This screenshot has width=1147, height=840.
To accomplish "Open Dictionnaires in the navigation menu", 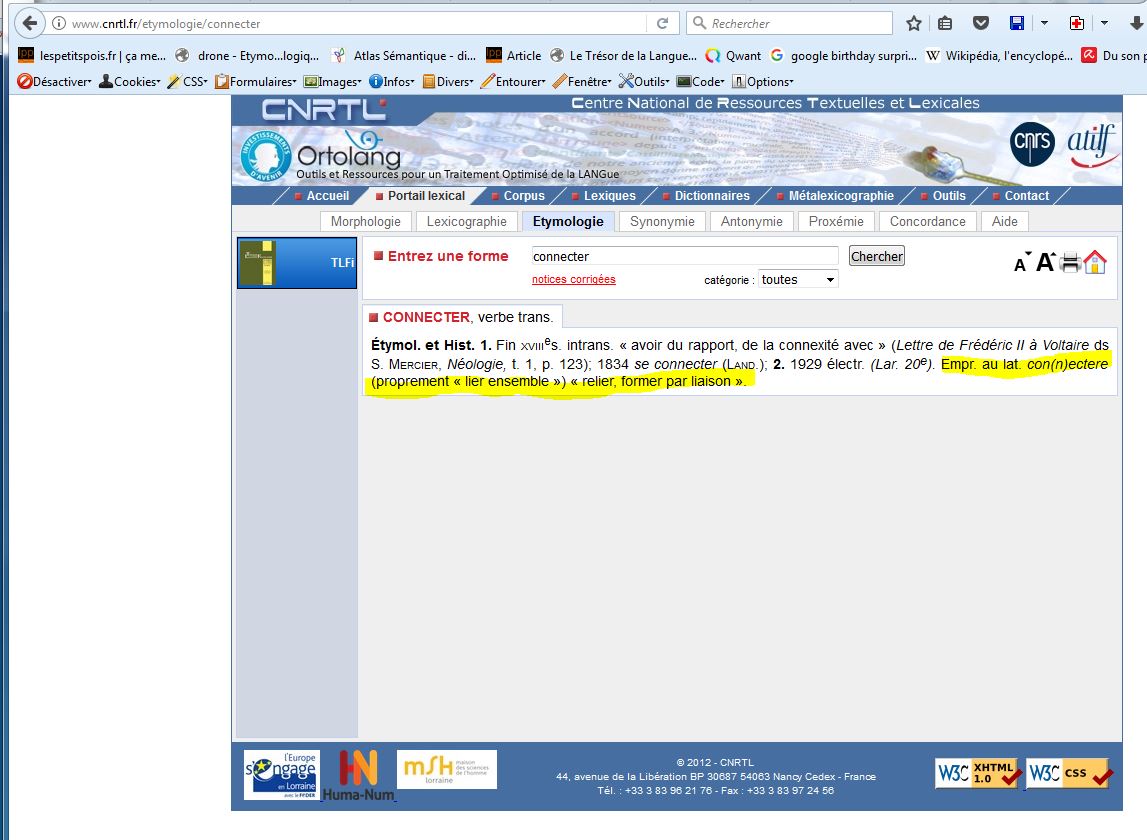I will [x=711, y=196].
